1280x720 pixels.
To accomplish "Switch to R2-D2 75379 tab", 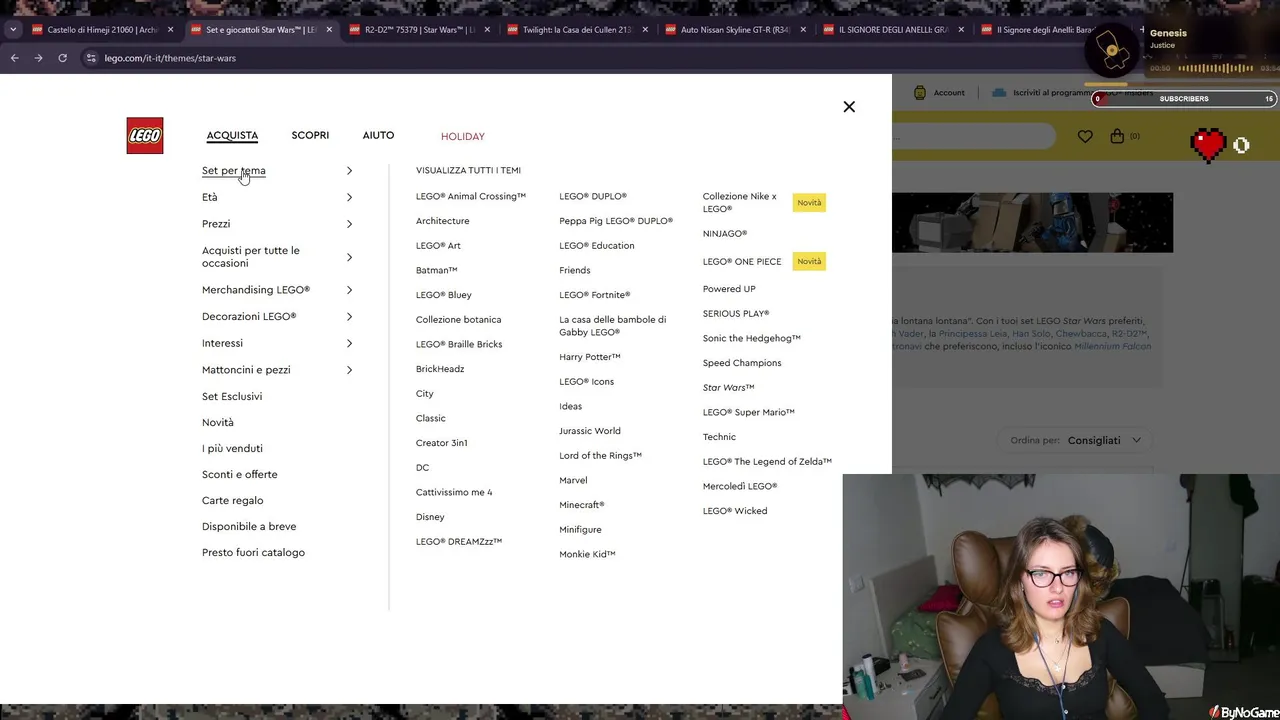I will pyautogui.click(x=420, y=30).
